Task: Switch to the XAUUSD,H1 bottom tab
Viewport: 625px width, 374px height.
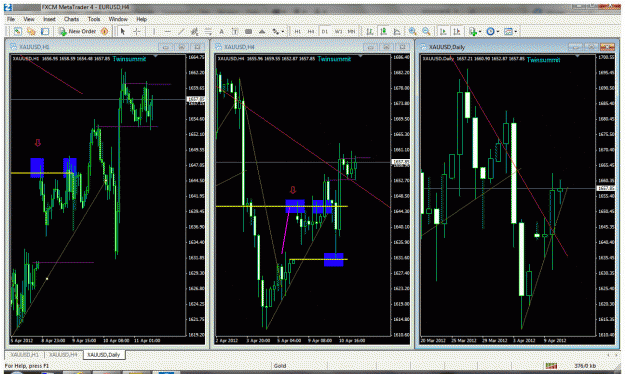Action: 25,354
